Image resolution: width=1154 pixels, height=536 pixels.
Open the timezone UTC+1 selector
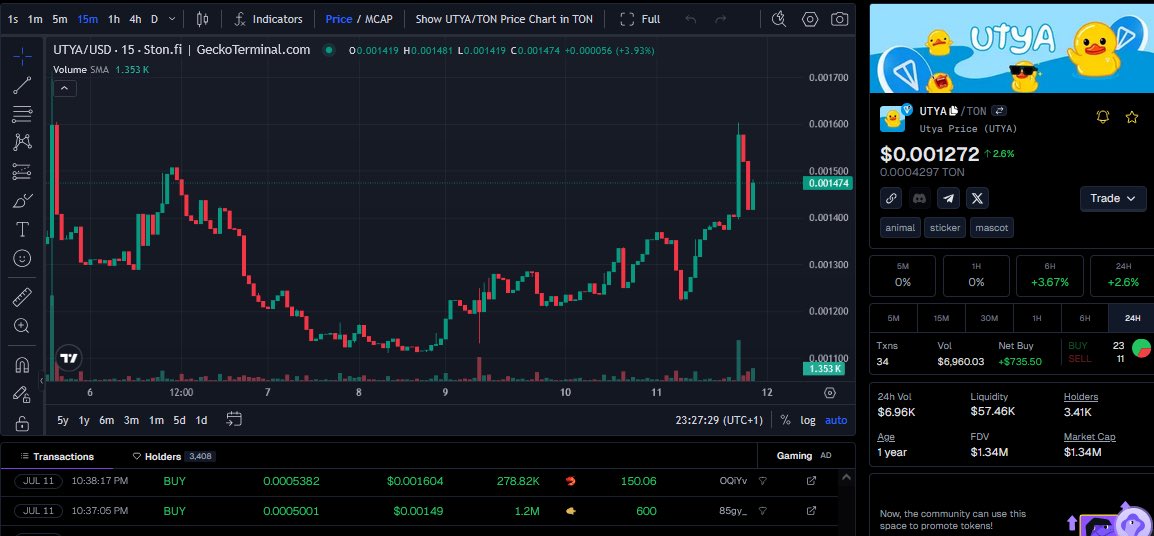(719, 420)
